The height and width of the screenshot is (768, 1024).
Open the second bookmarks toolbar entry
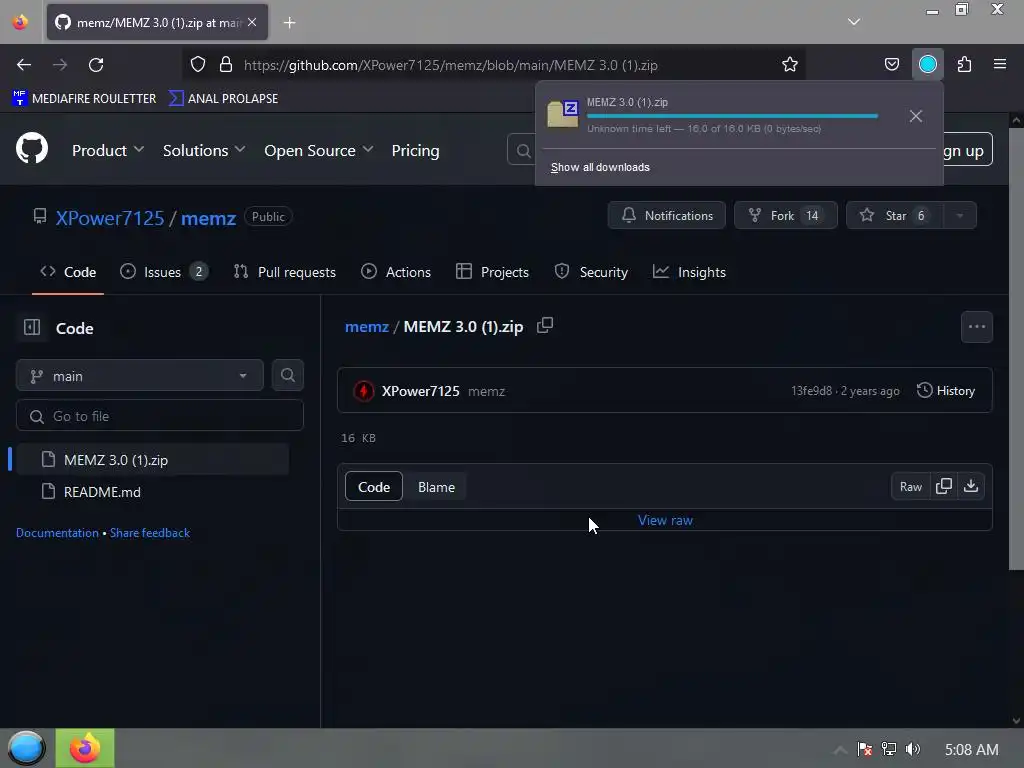(223, 98)
